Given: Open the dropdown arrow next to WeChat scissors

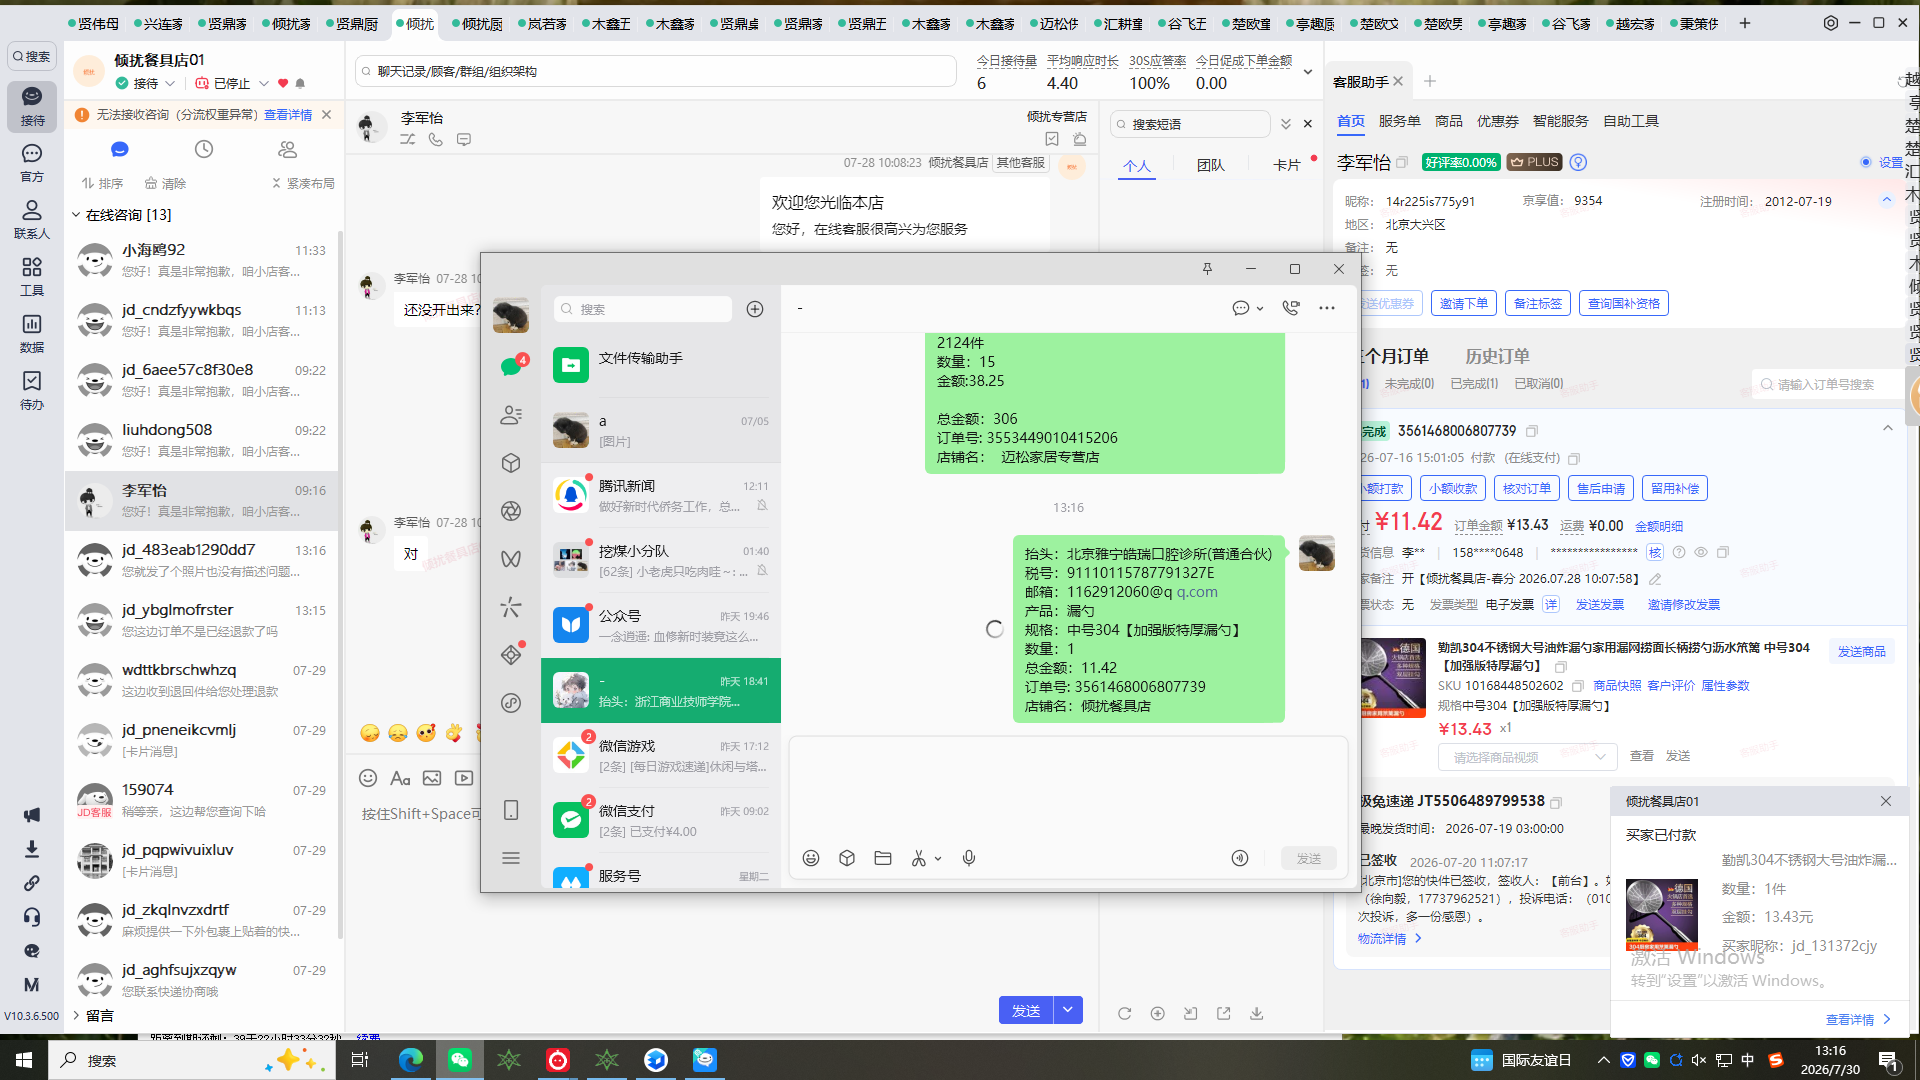Looking at the screenshot, I should pyautogui.click(x=938, y=859).
